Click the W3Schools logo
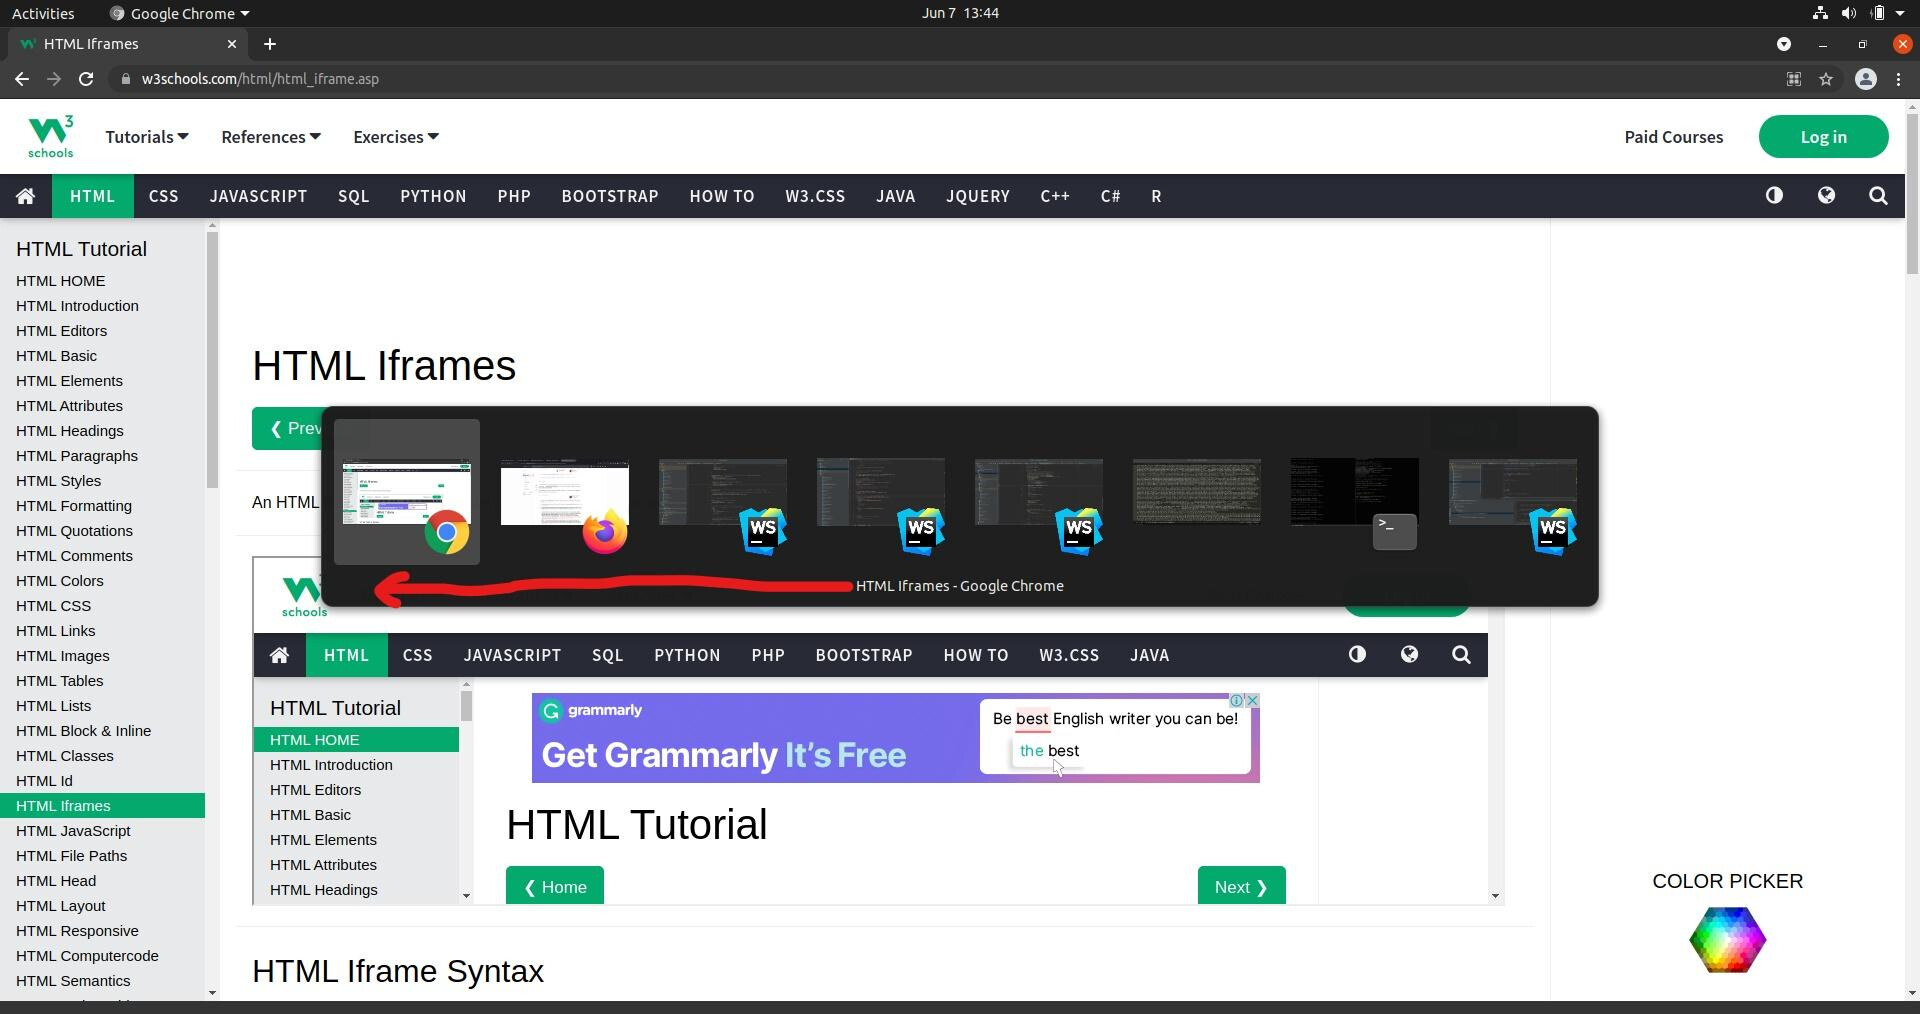 (x=50, y=137)
